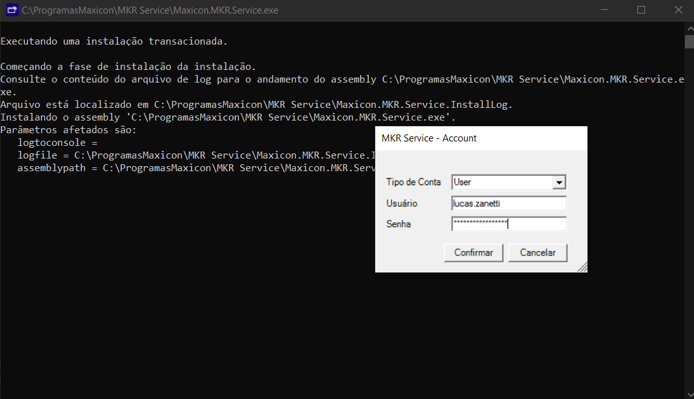This screenshot has height=399, width=694.
Task: Click the 'Arquivo está localizado em' line
Action: pyautogui.click(x=256, y=105)
